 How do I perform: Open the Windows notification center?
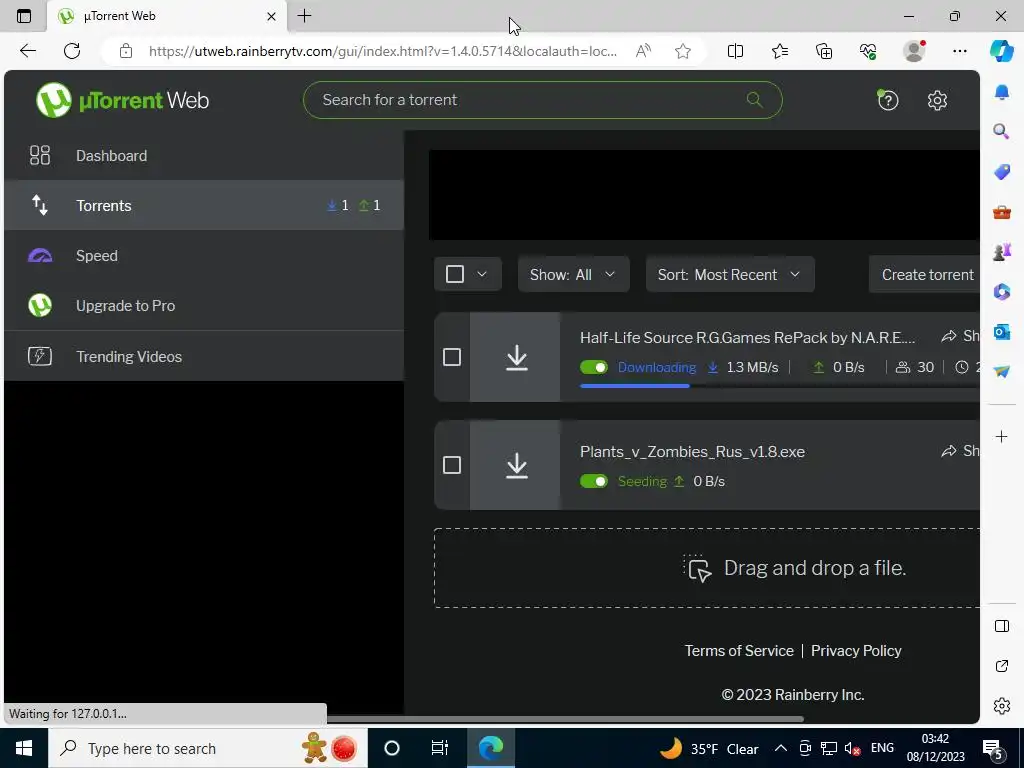(993, 750)
